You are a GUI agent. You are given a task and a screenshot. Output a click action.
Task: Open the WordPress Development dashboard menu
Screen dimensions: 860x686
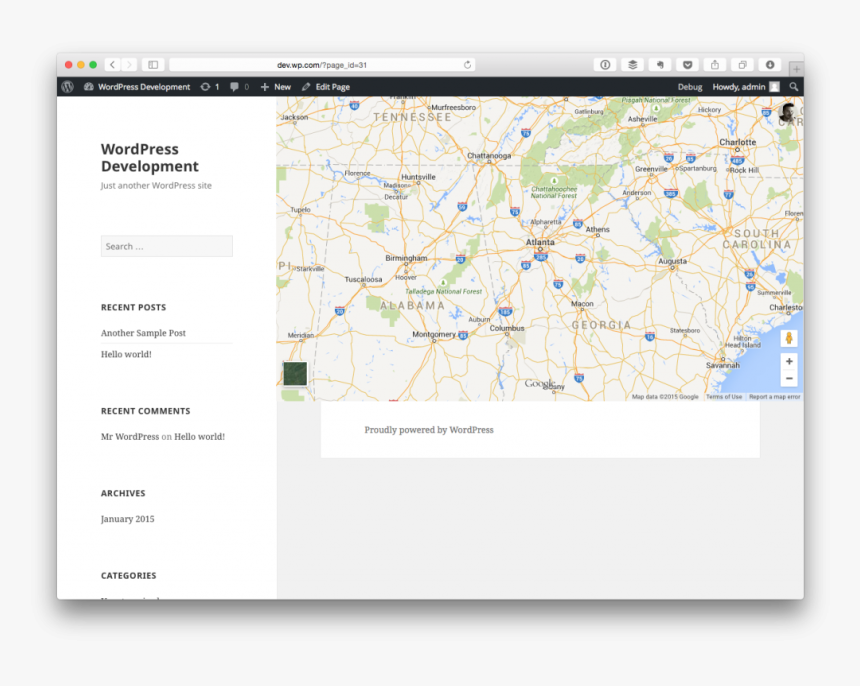137,87
